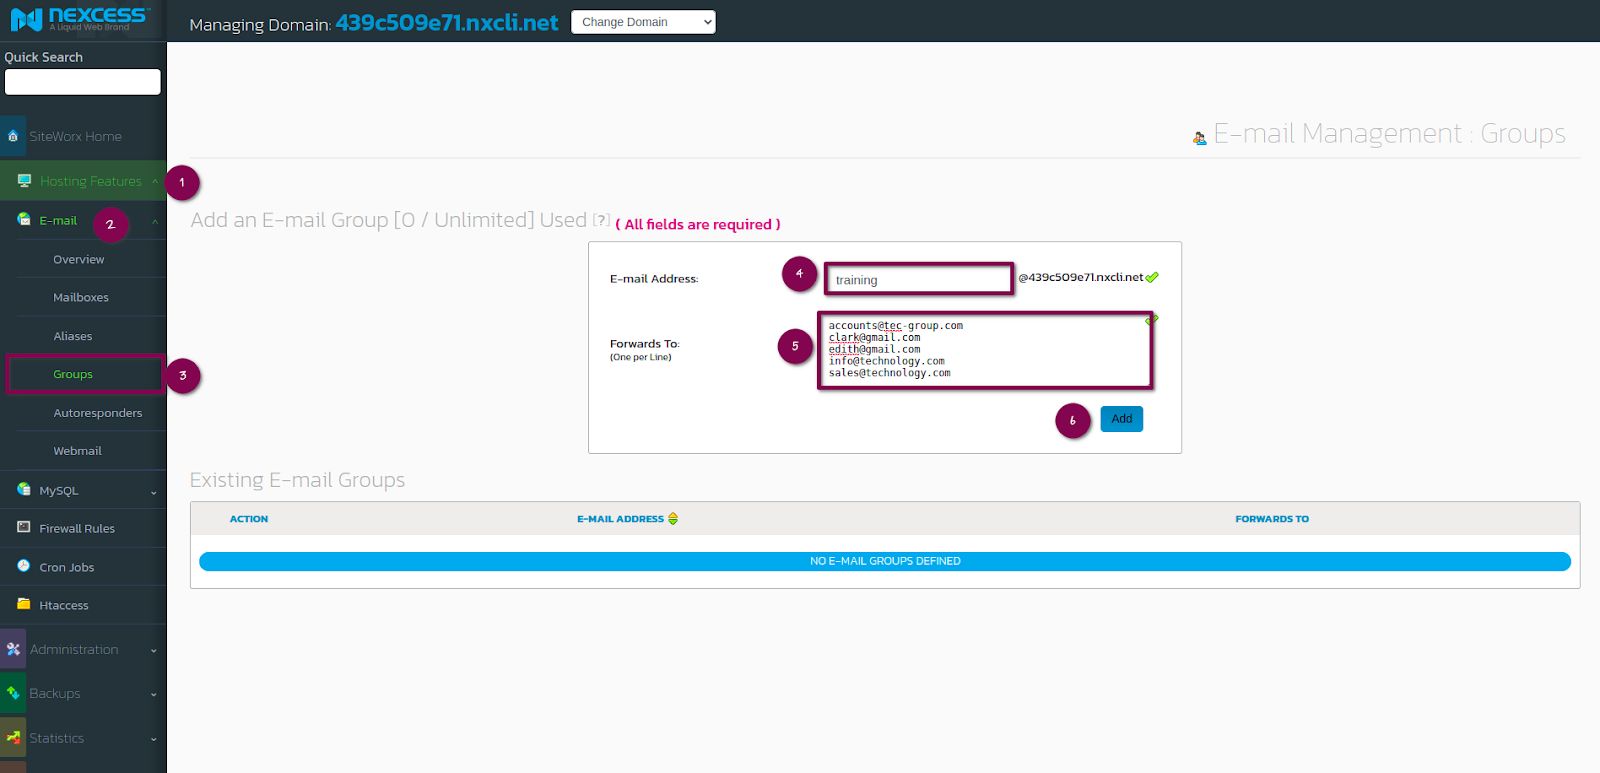Expand the Backups section arrow
The width and height of the screenshot is (1600, 773).
[x=154, y=694]
